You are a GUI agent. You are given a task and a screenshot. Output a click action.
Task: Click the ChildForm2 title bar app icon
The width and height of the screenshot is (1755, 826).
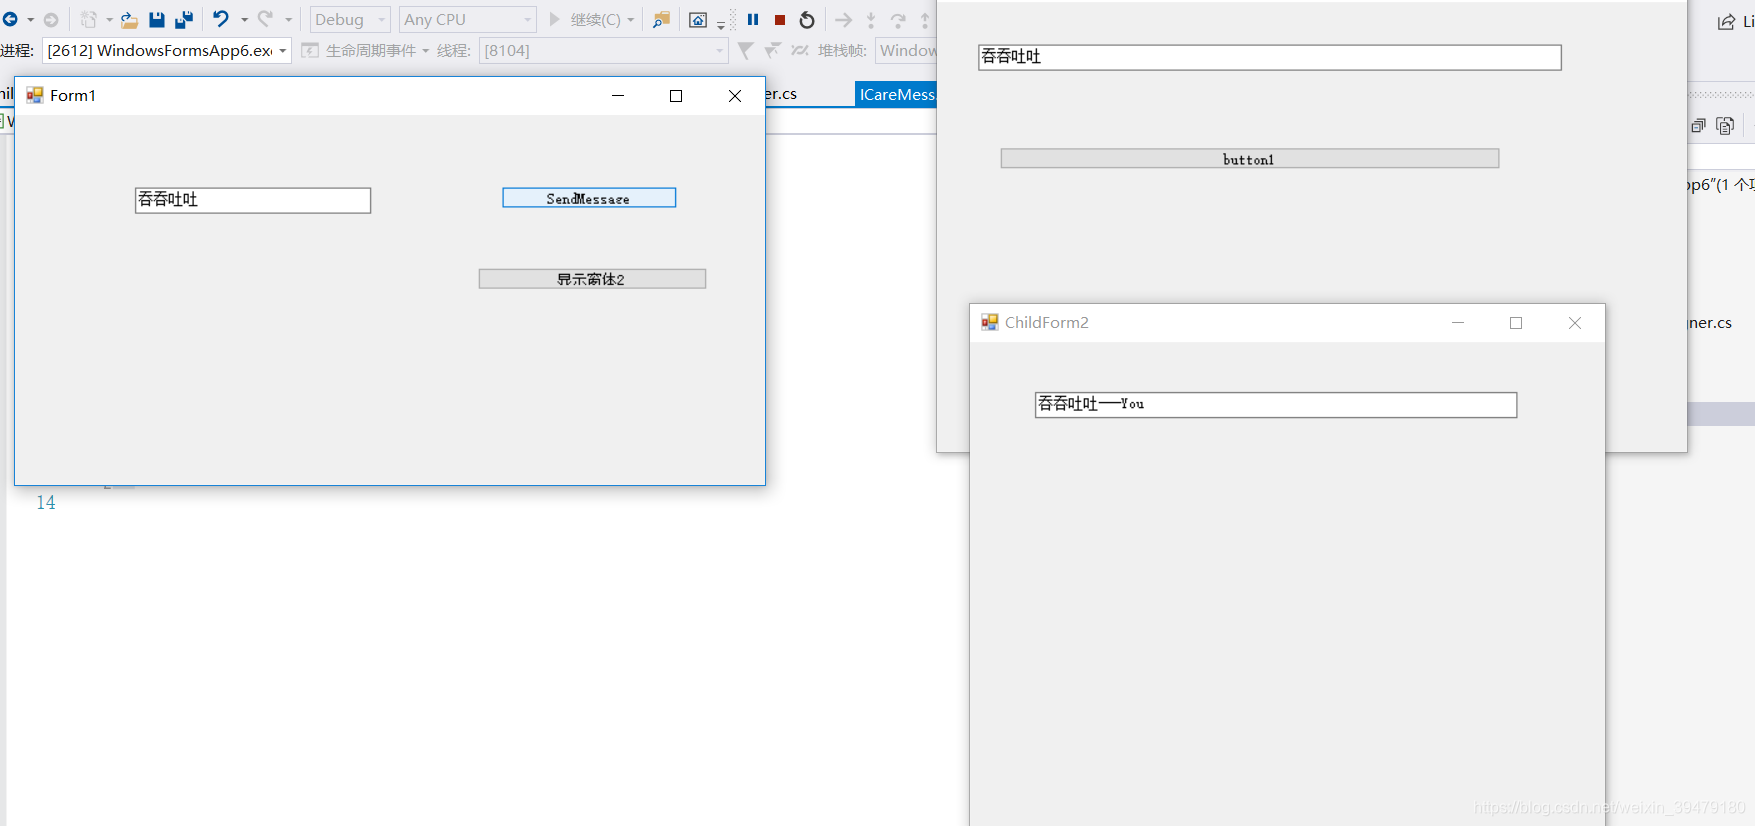[x=990, y=322]
